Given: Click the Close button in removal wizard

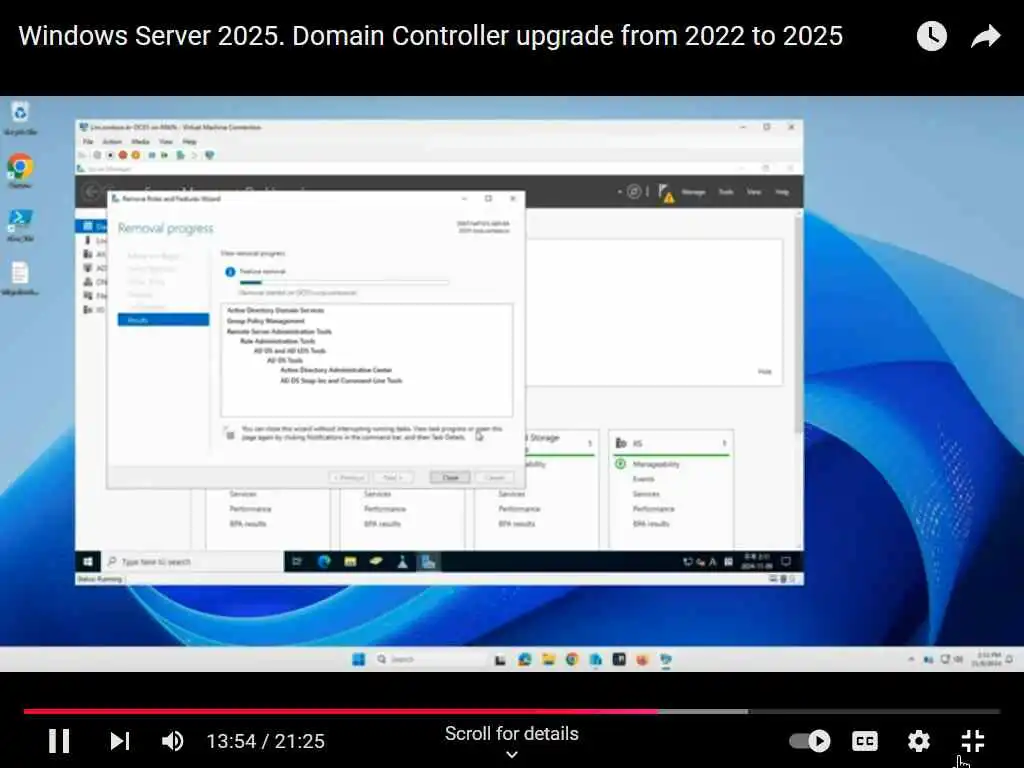Looking at the screenshot, I should point(450,478).
